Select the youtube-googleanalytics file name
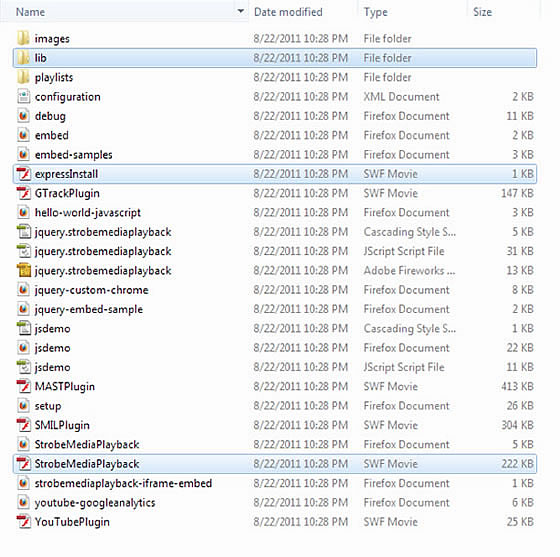 tap(95, 503)
